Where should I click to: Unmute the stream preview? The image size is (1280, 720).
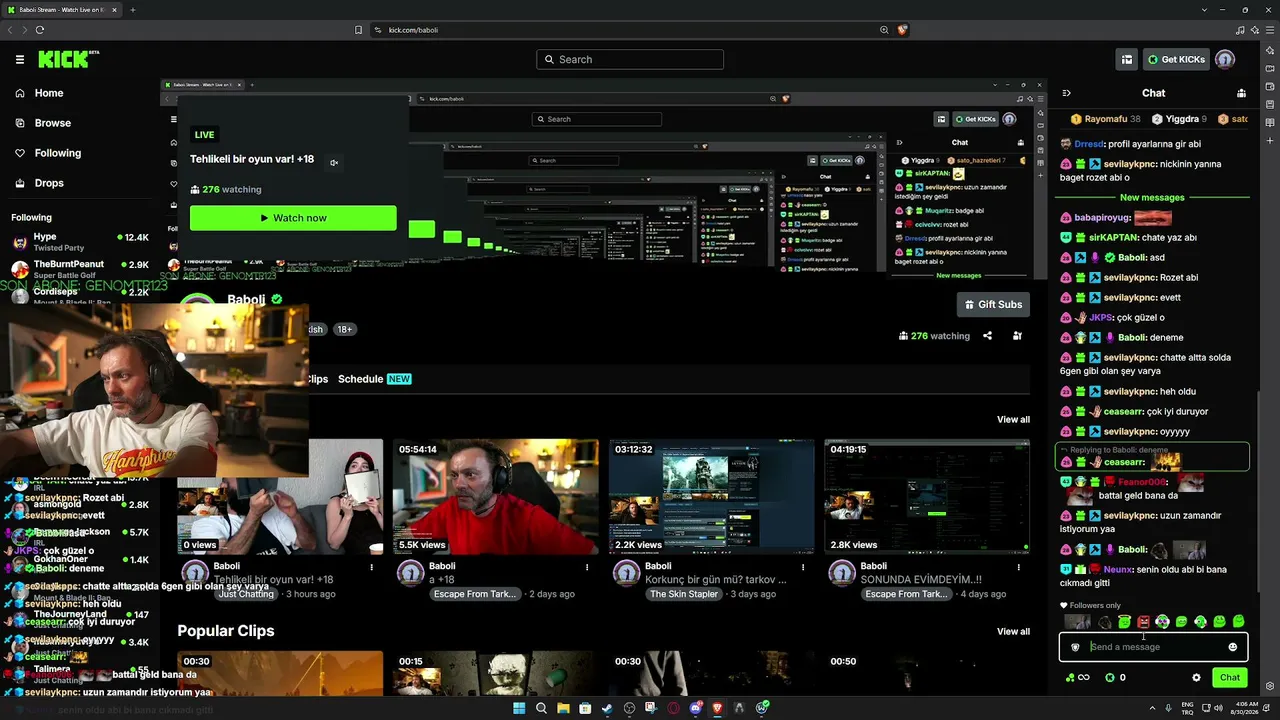334,163
